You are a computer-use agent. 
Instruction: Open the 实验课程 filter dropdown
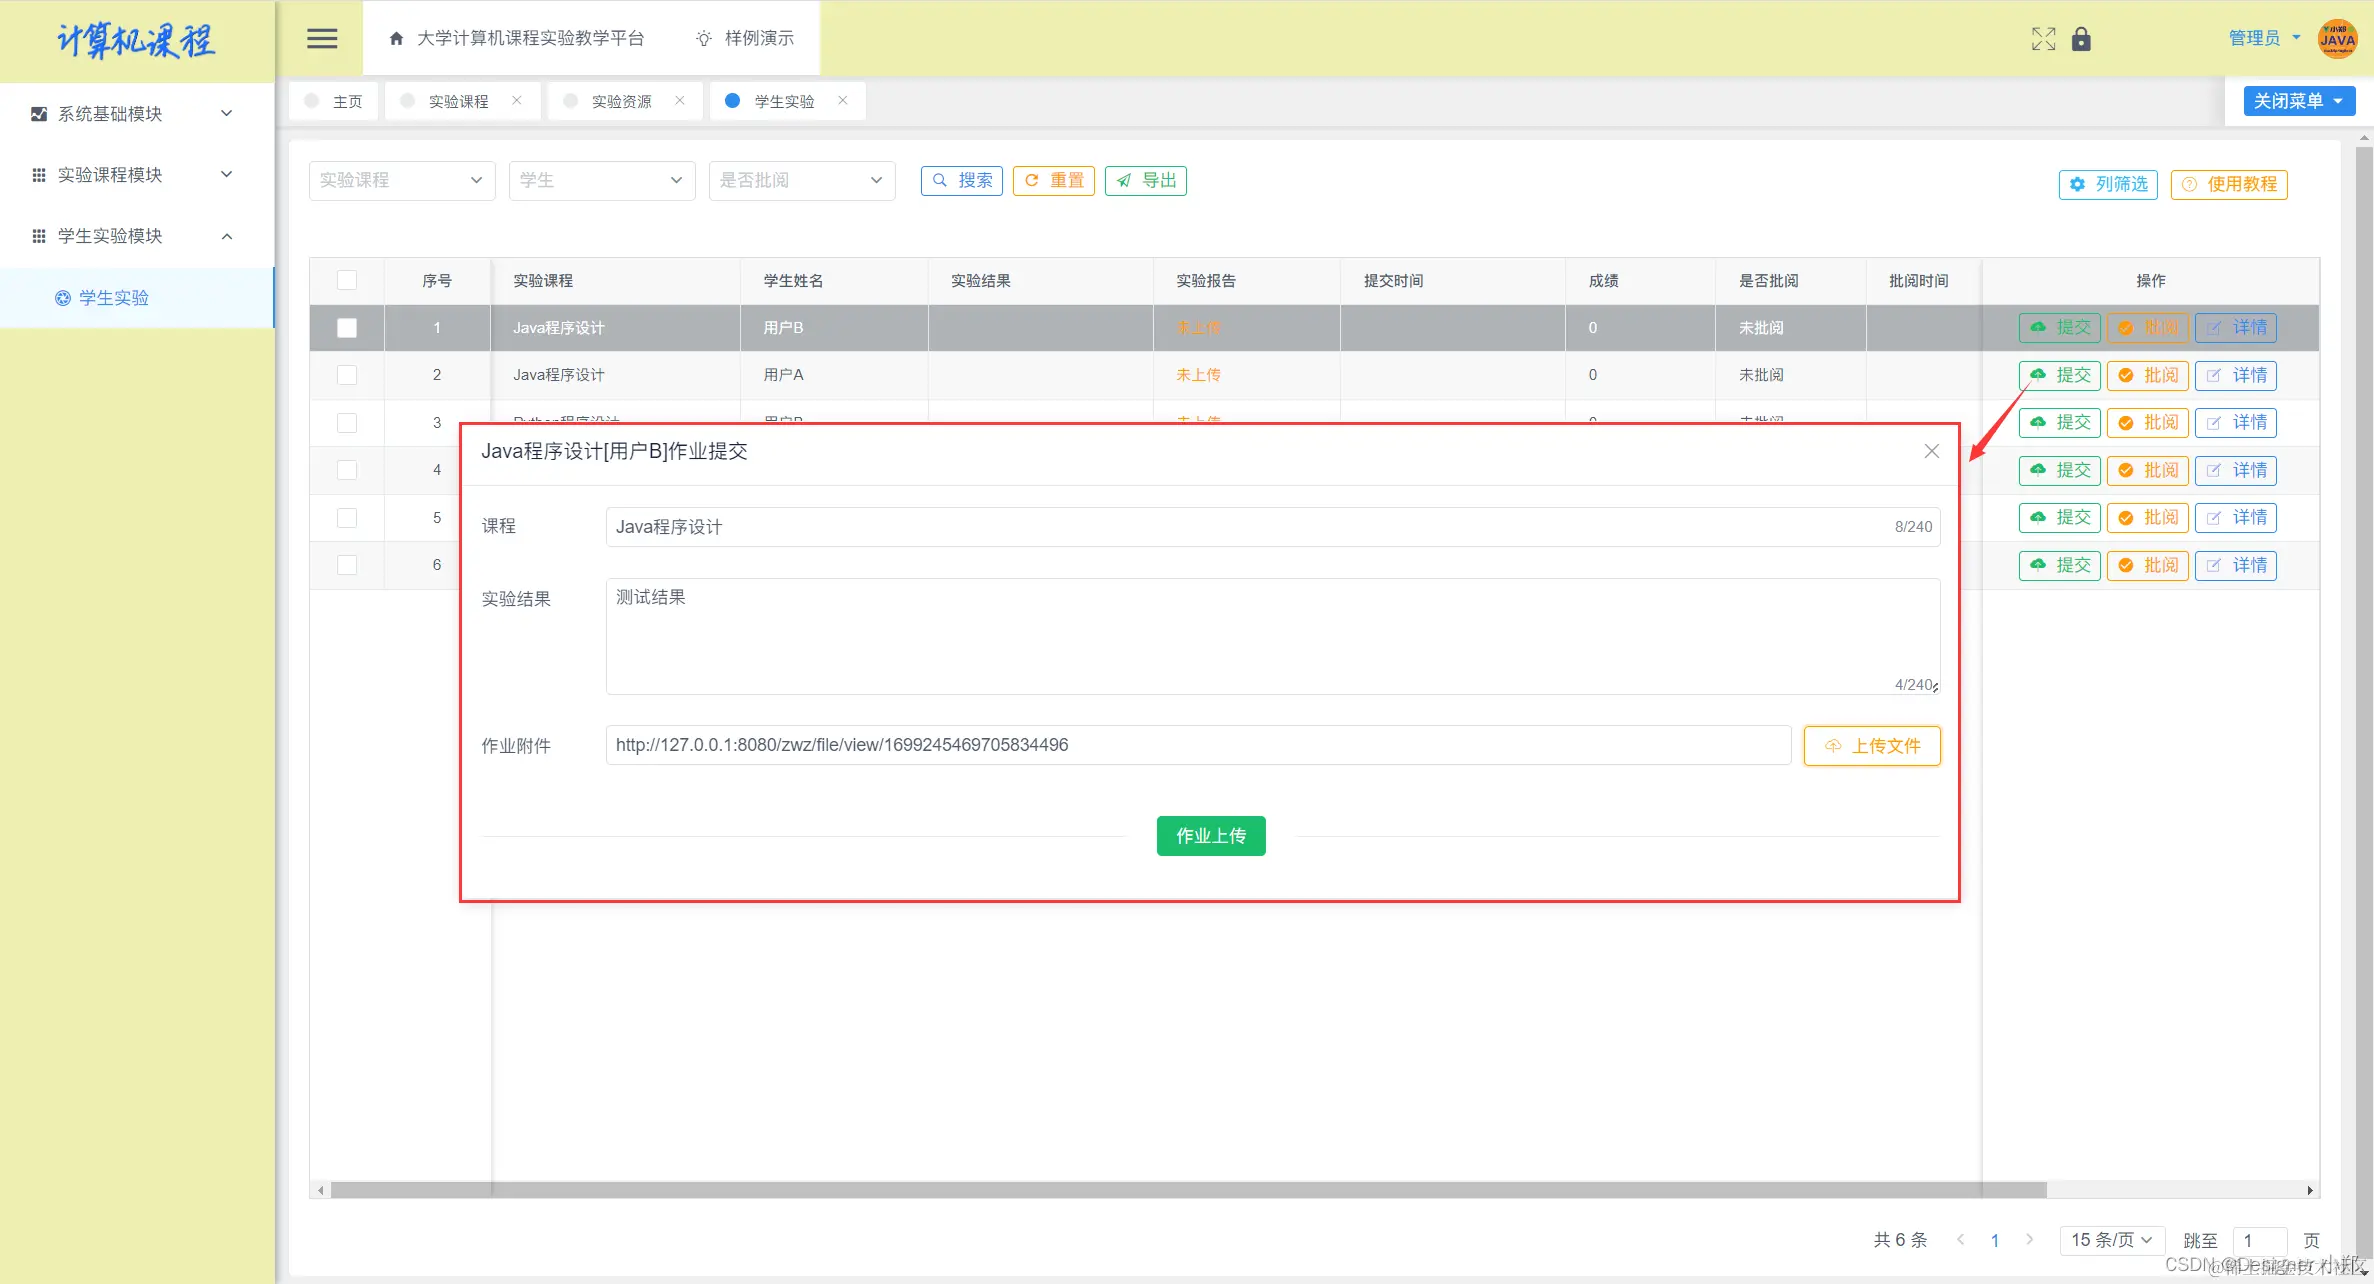[401, 181]
